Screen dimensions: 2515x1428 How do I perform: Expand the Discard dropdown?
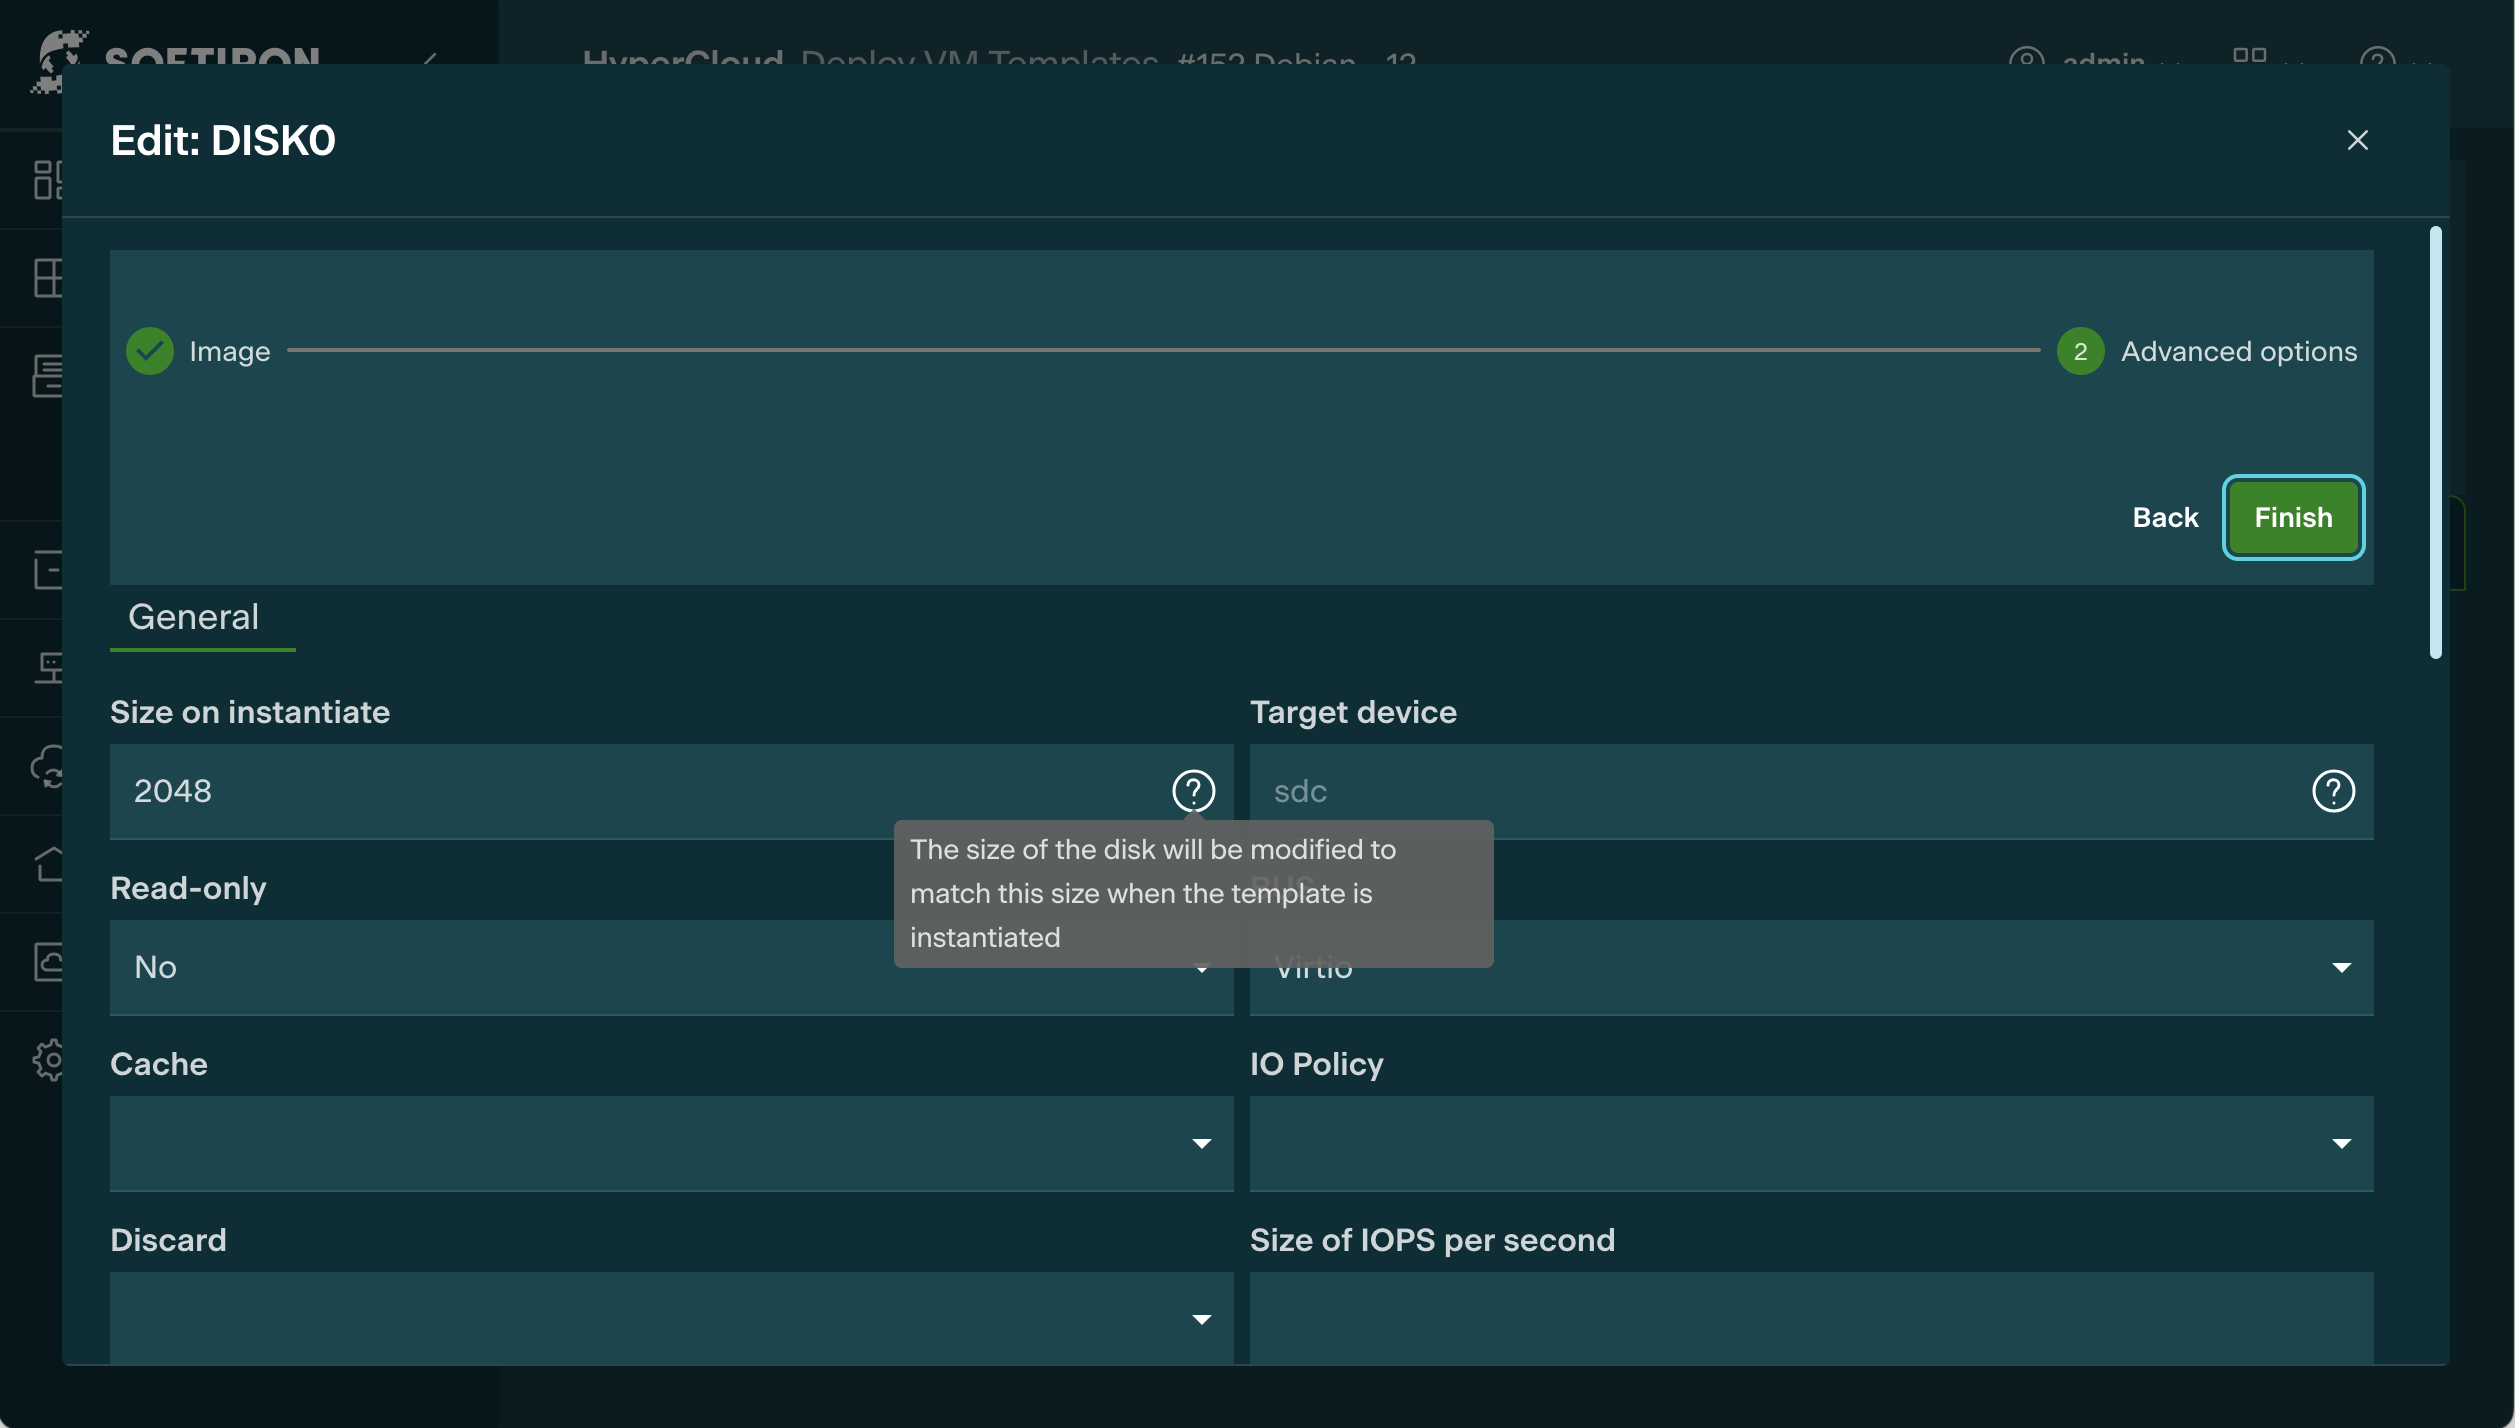[670, 1318]
